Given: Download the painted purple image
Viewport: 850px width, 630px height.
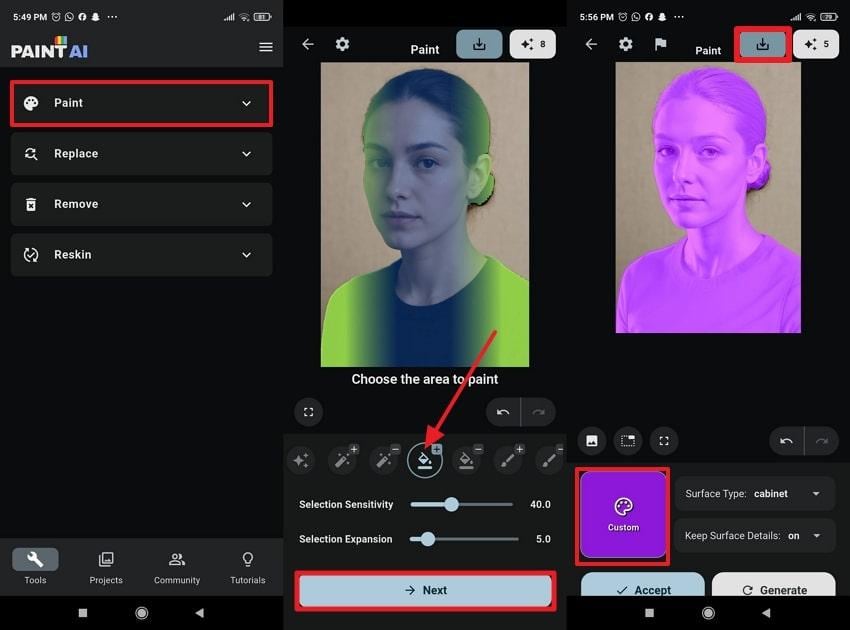Looking at the screenshot, I should tap(763, 44).
